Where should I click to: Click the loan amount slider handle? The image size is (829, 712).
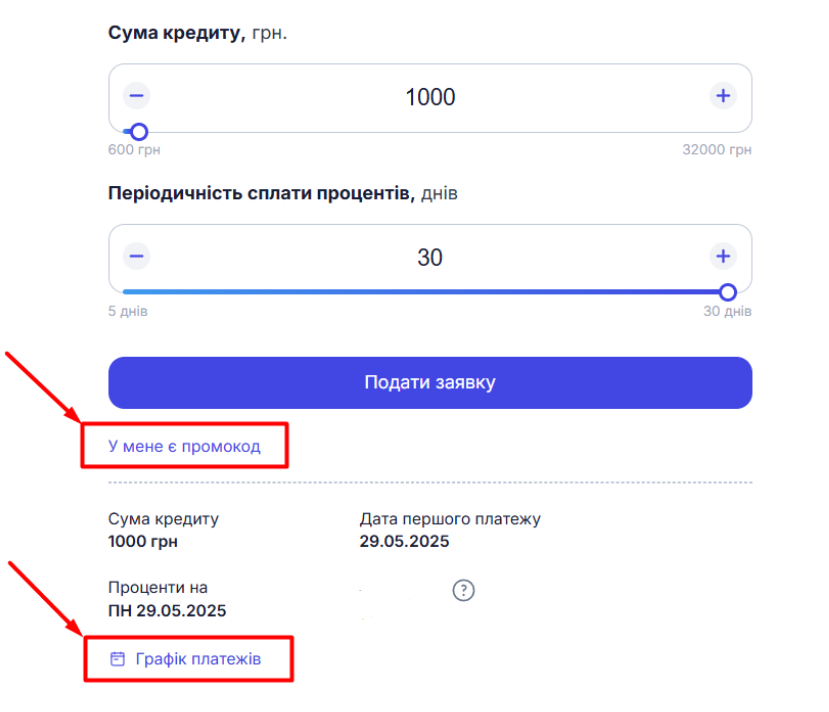[x=139, y=132]
